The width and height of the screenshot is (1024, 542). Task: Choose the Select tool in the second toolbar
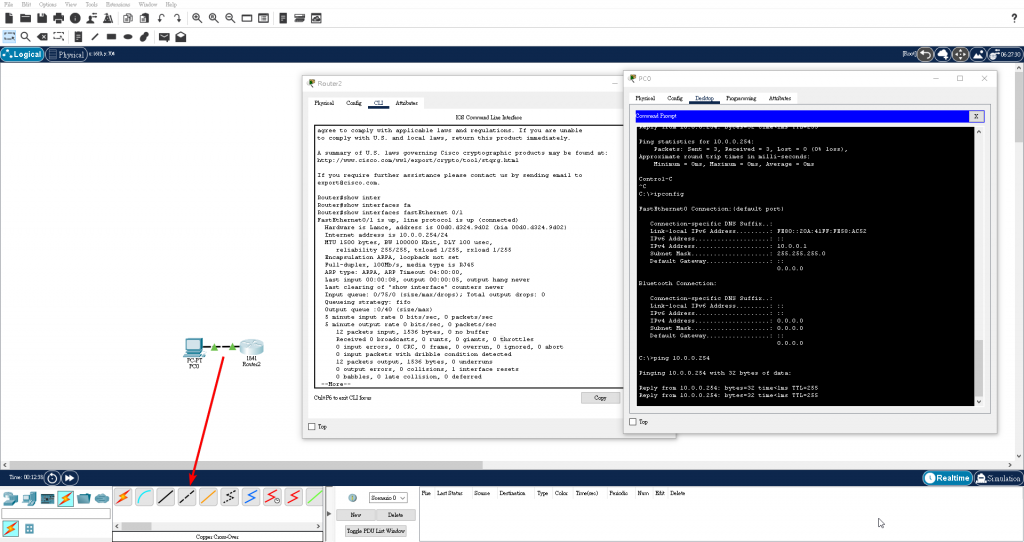9,37
